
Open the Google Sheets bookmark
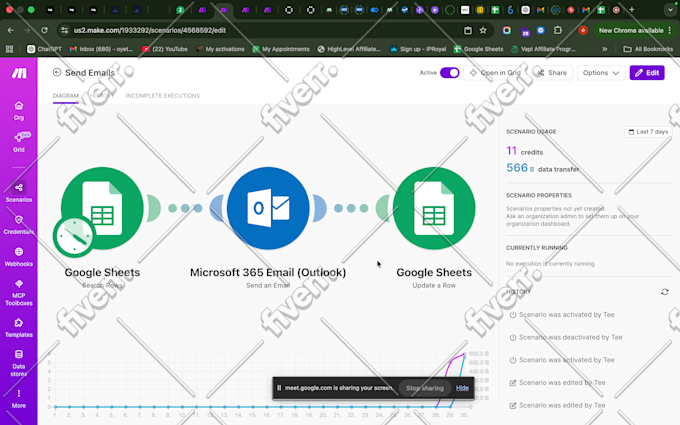pos(478,49)
